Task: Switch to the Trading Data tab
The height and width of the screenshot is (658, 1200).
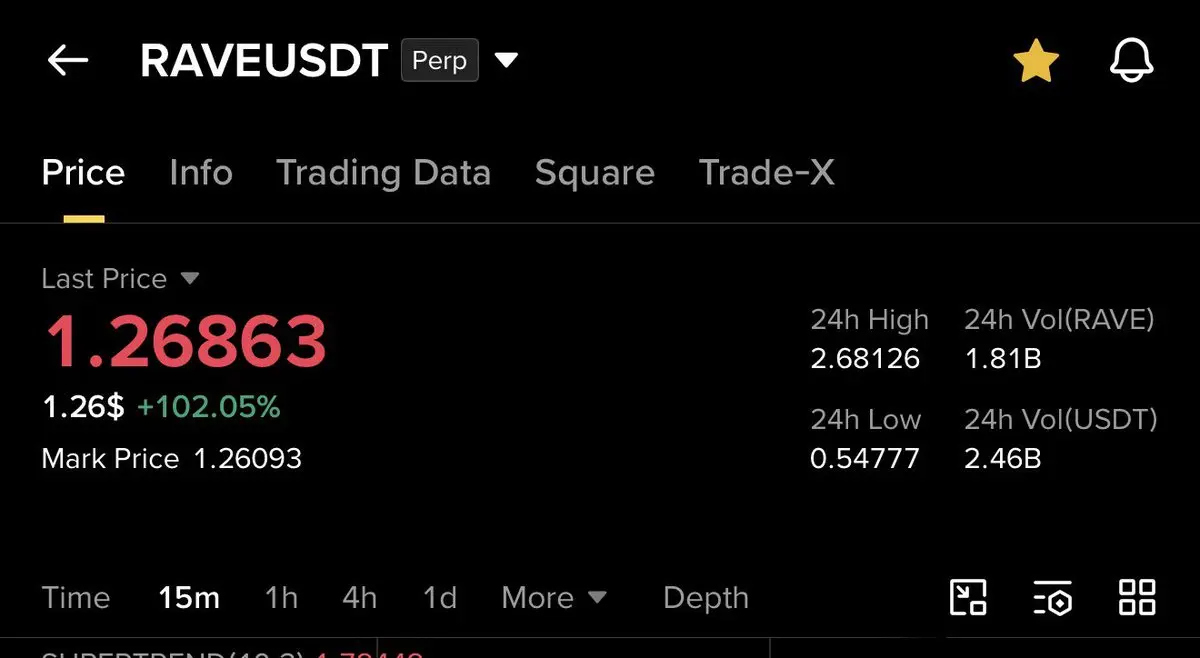Action: [x=384, y=173]
